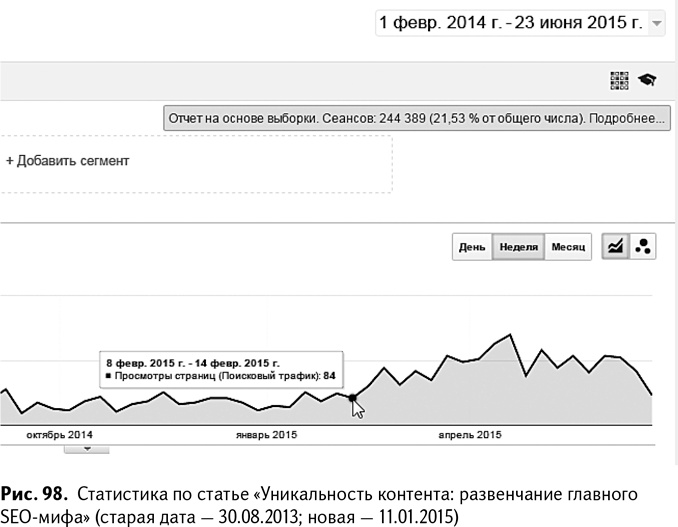Click the graduation cap education icon
Viewport: 678px width, 527px height.
647,79
